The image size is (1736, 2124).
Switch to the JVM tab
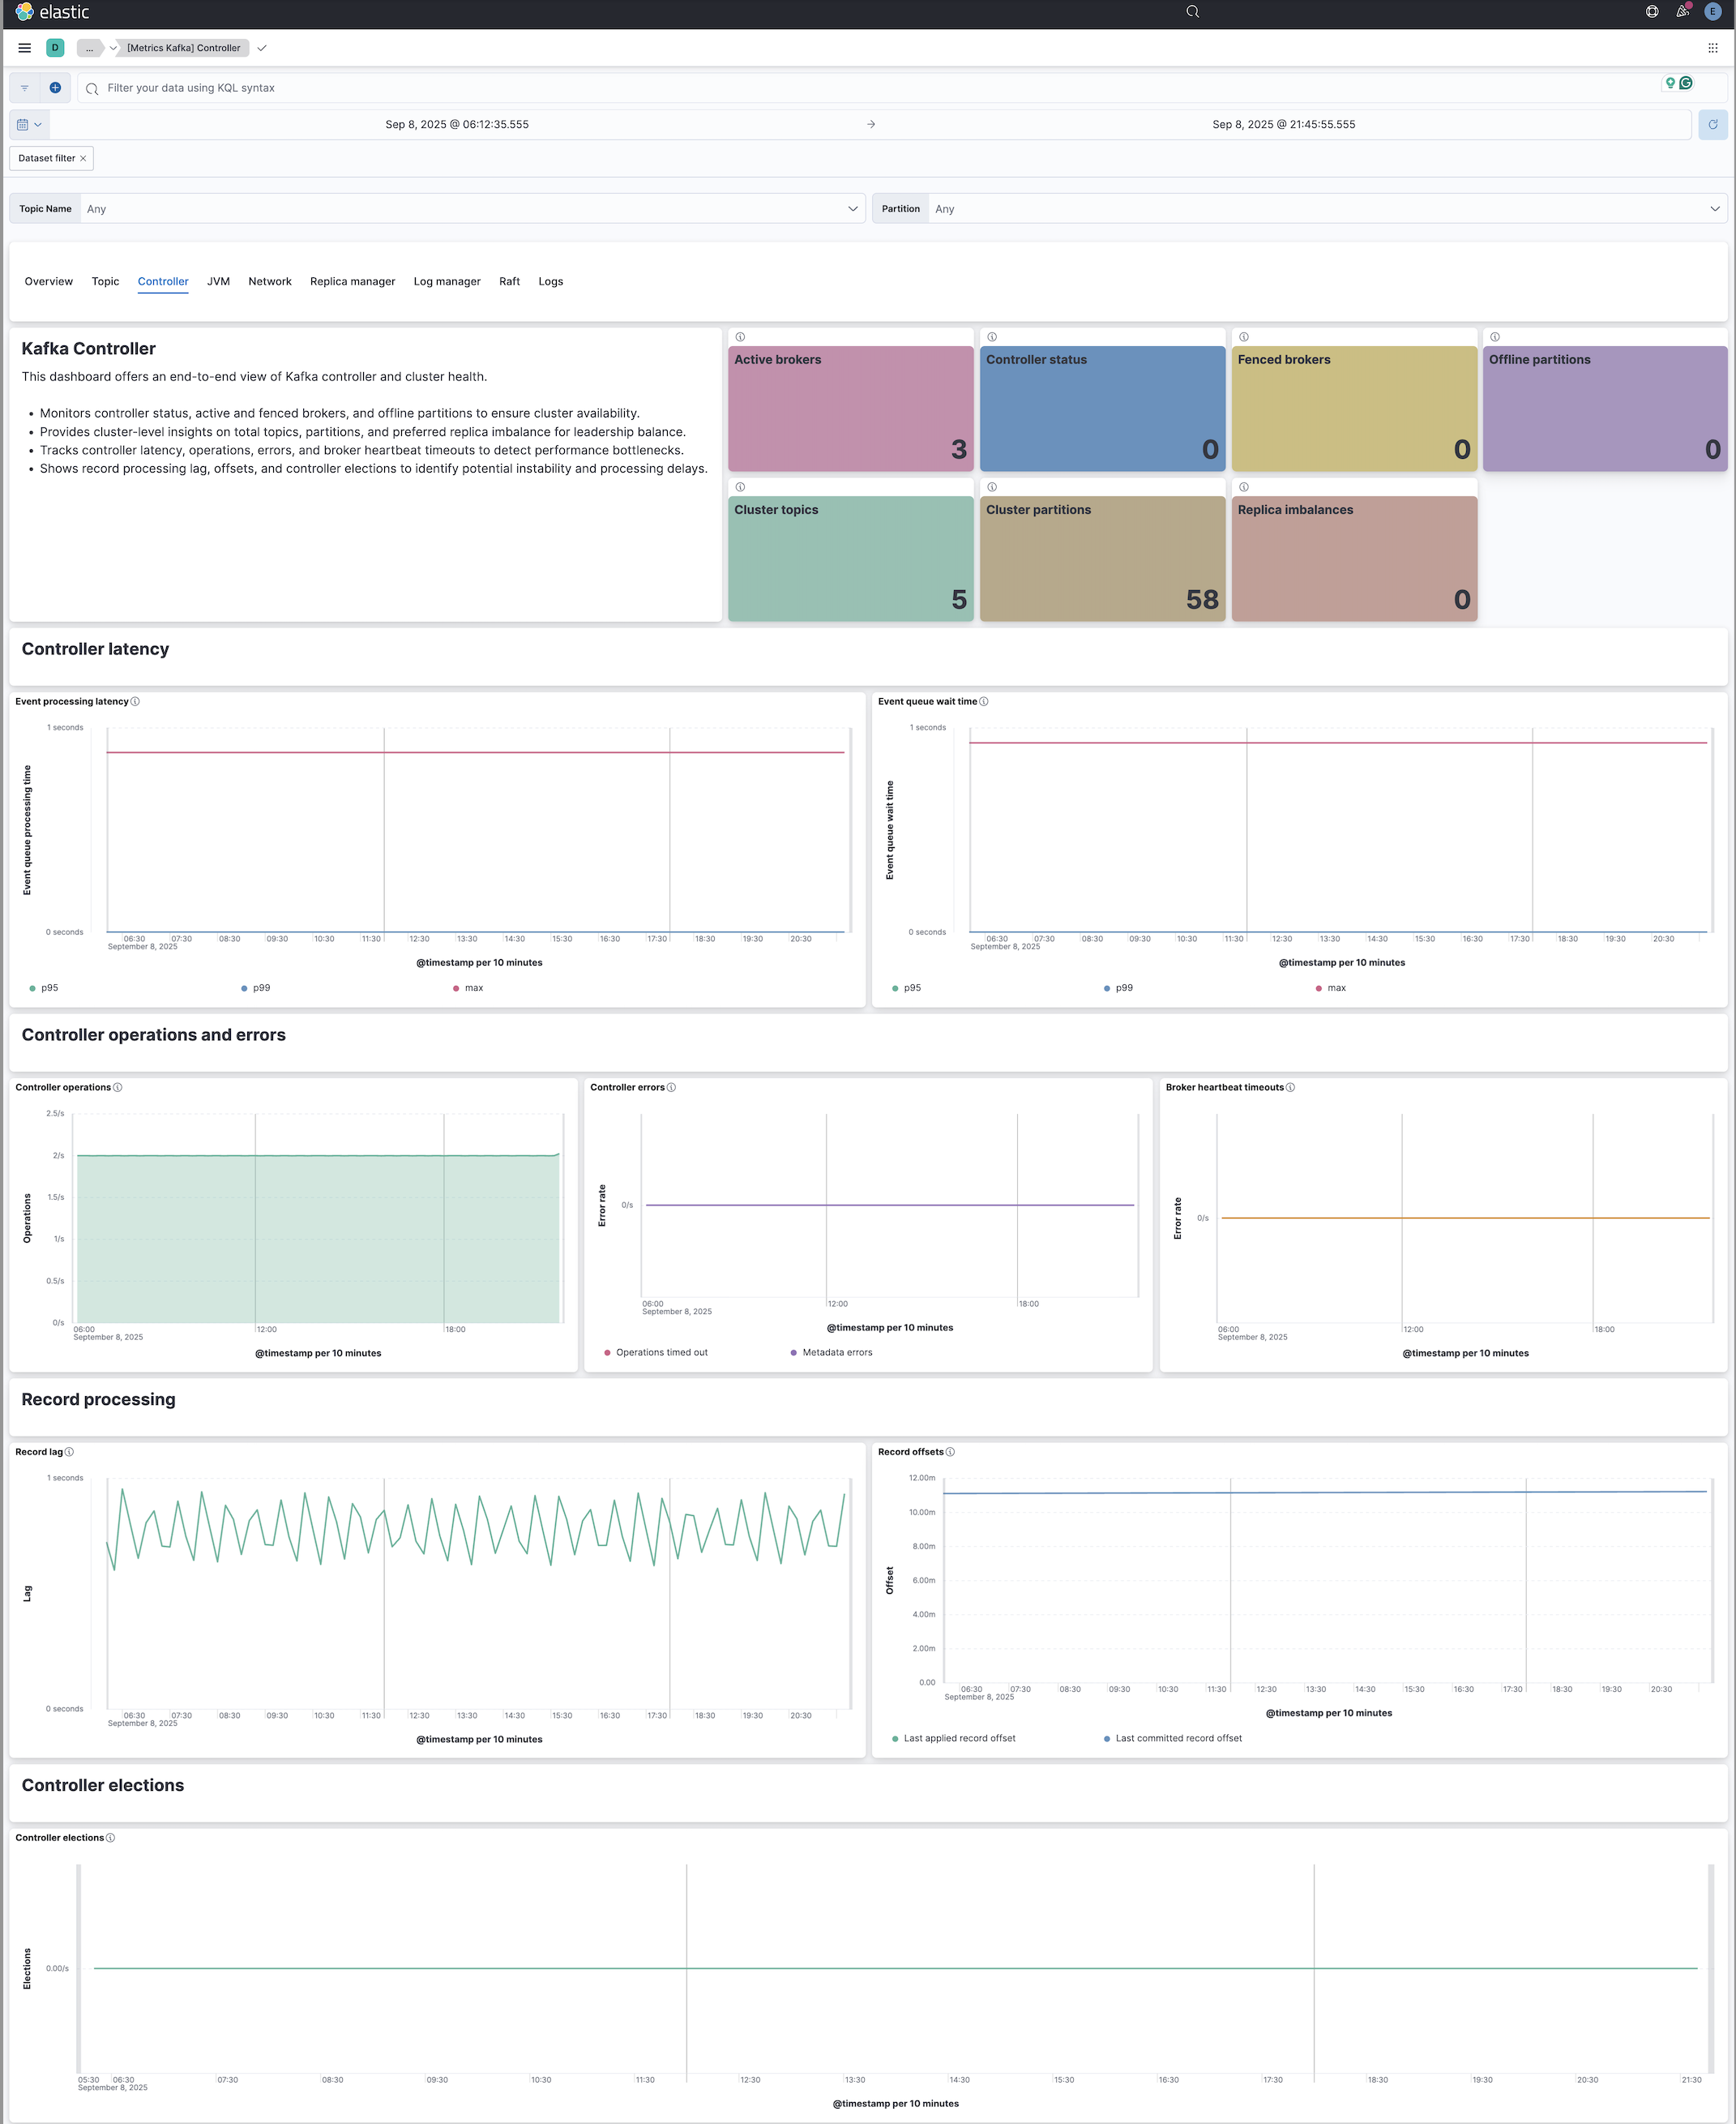tap(218, 282)
